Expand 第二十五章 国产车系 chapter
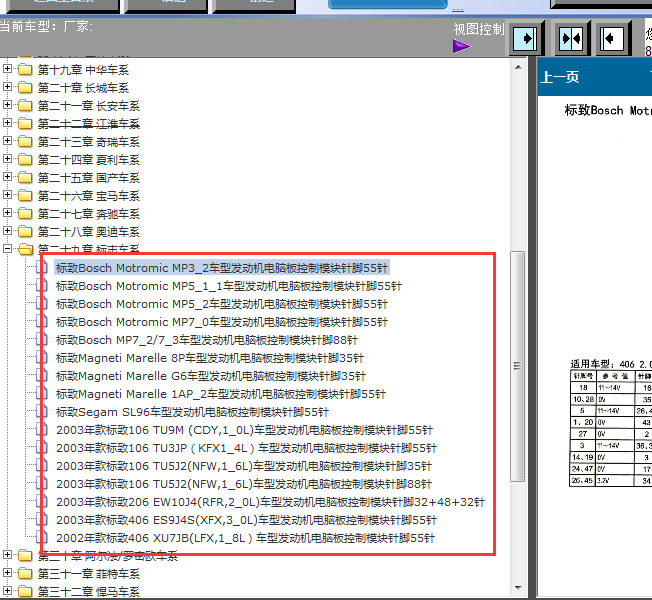This screenshot has height=600, width=652. (7, 177)
